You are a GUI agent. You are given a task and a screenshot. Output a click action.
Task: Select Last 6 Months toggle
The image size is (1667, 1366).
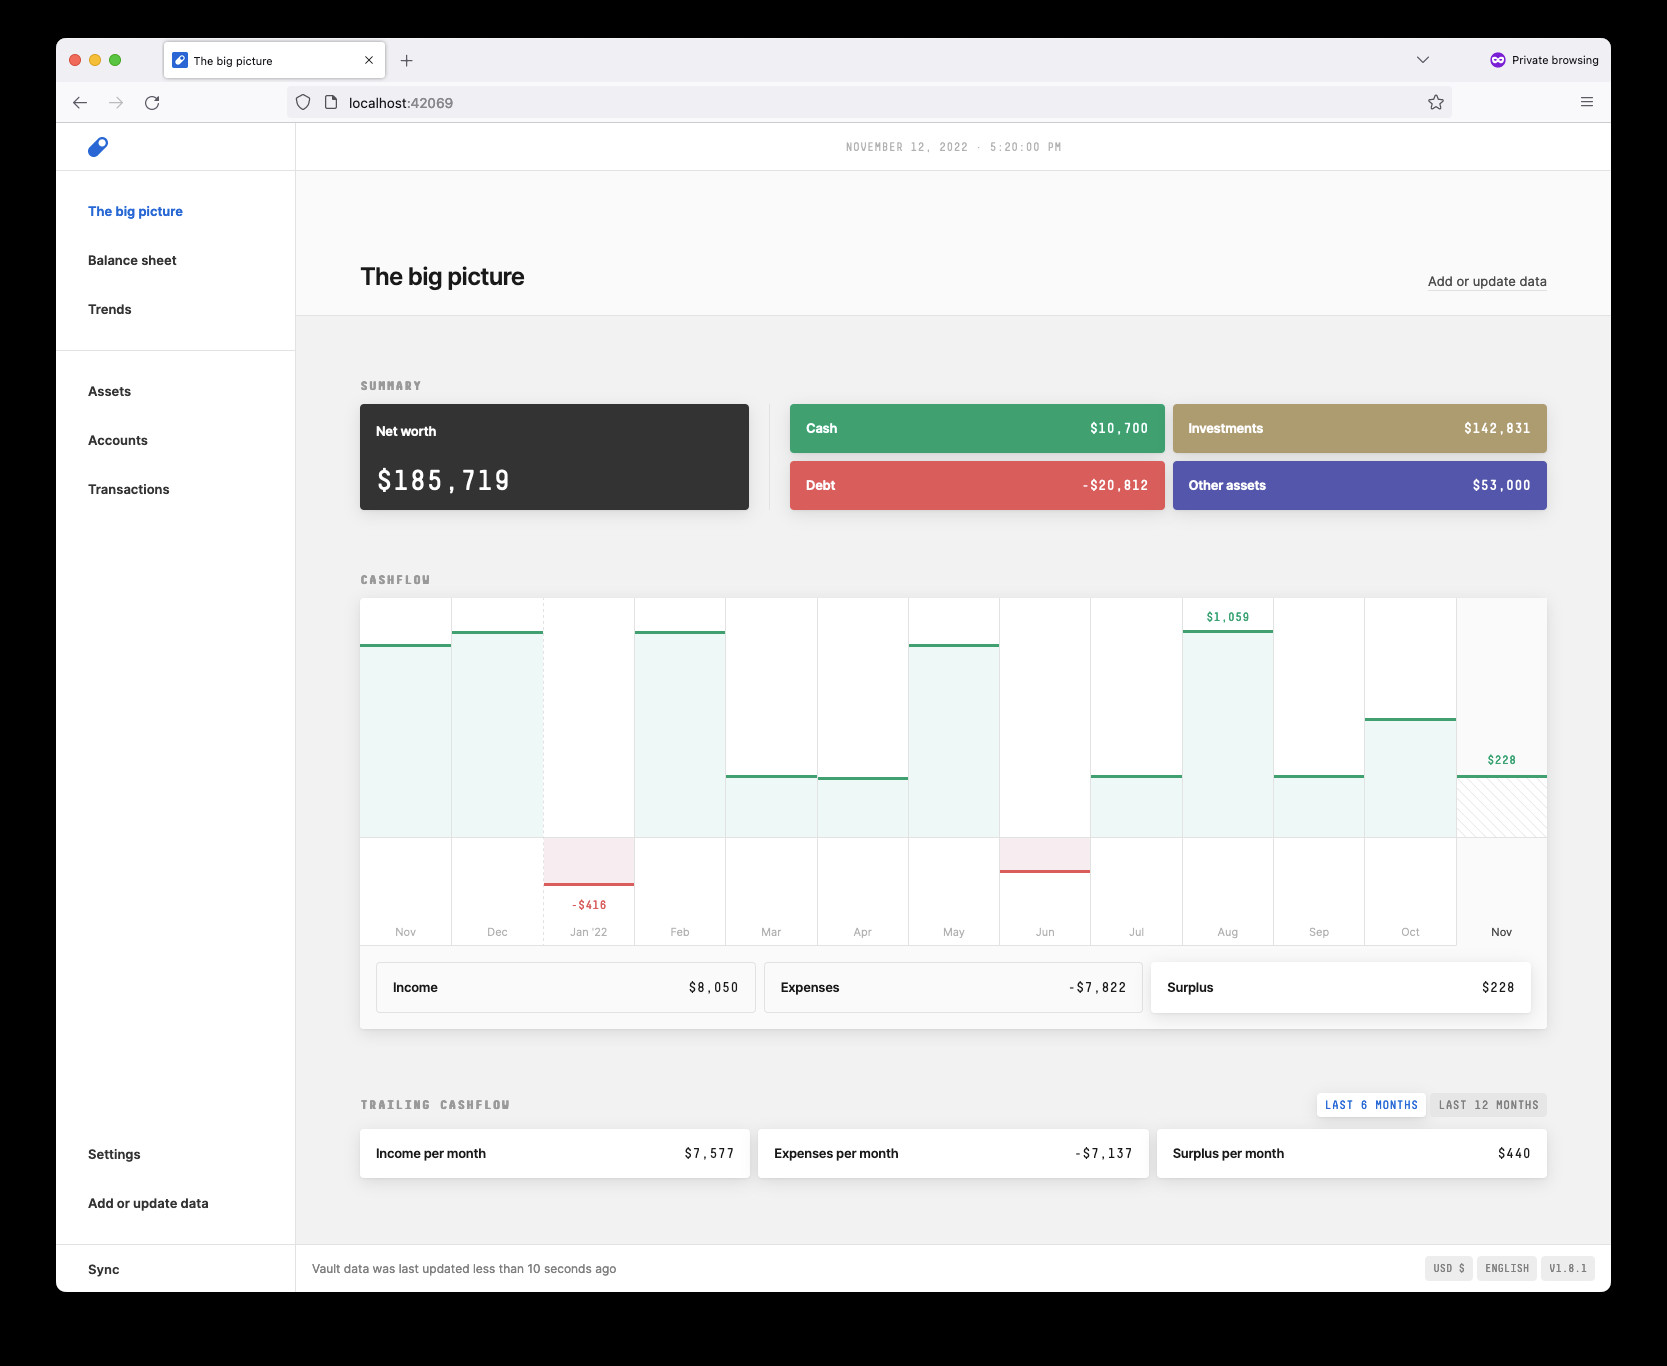coord(1371,1105)
